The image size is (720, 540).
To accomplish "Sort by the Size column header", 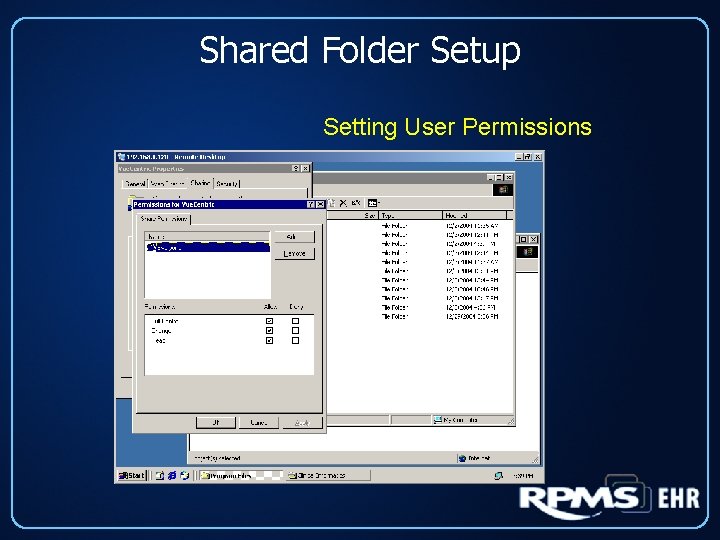I will click(353, 215).
